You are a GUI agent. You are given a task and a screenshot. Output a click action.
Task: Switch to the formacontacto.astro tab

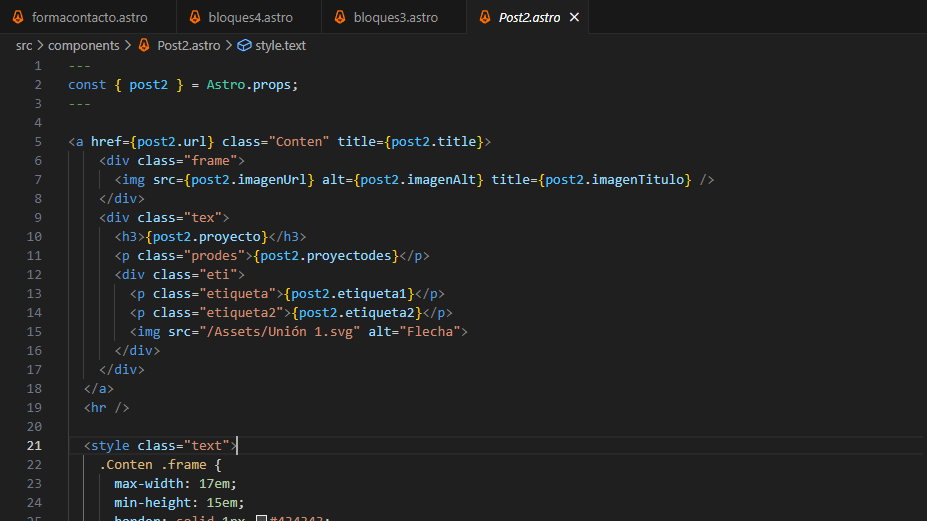point(91,18)
